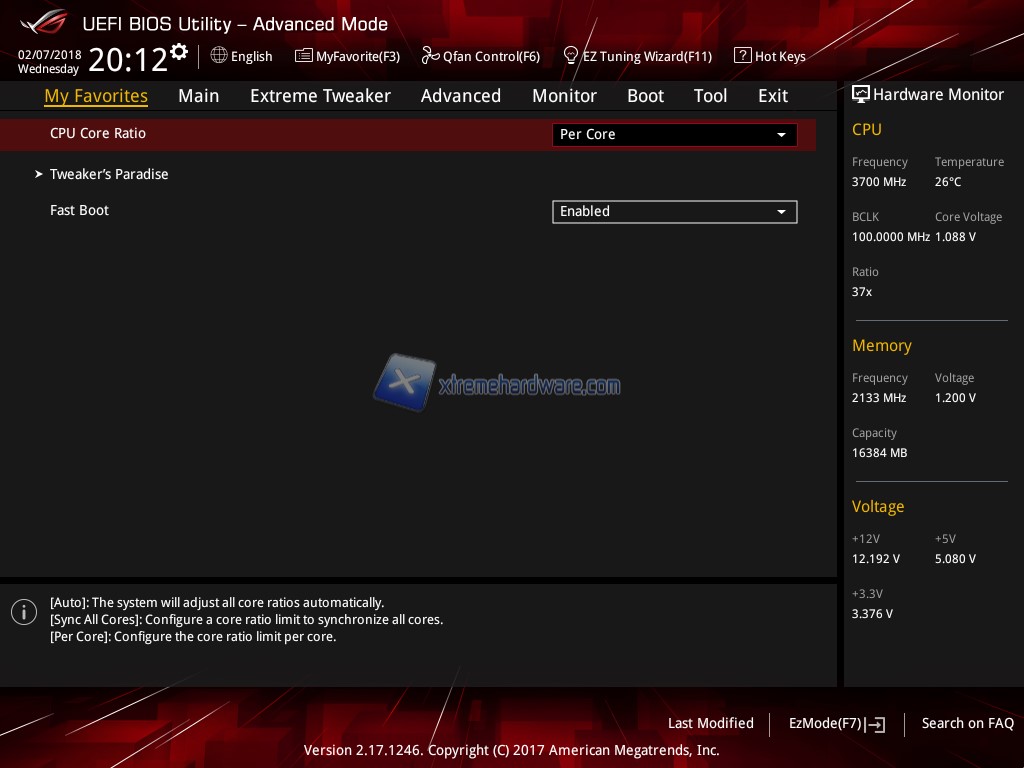The height and width of the screenshot is (768, 1024).
Task: Select the CPU Core Ratio row label
Action: pyautogui.click(x=98, y=133)
